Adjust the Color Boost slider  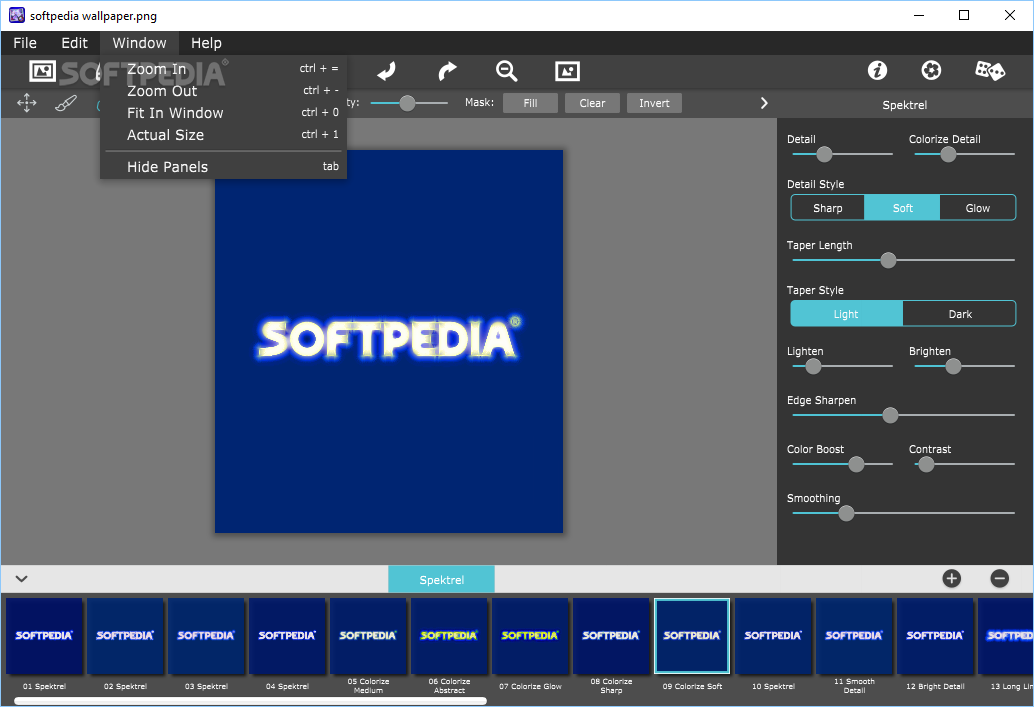tap(856, 464)
